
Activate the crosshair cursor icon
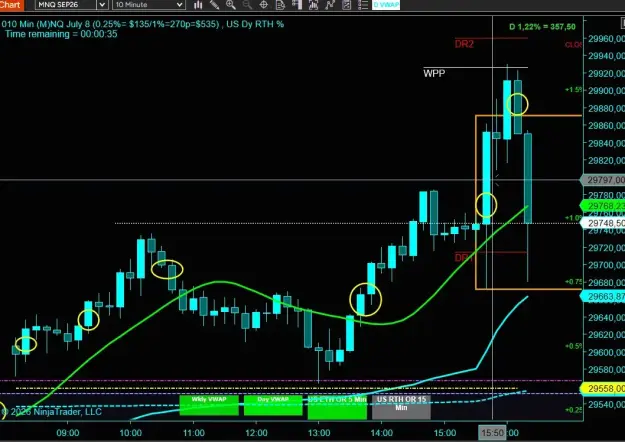[263, 5]
